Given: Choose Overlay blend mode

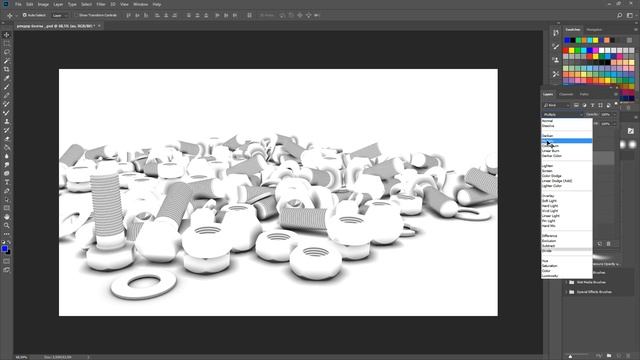Looking at the screenshot, I should point(567,196).
